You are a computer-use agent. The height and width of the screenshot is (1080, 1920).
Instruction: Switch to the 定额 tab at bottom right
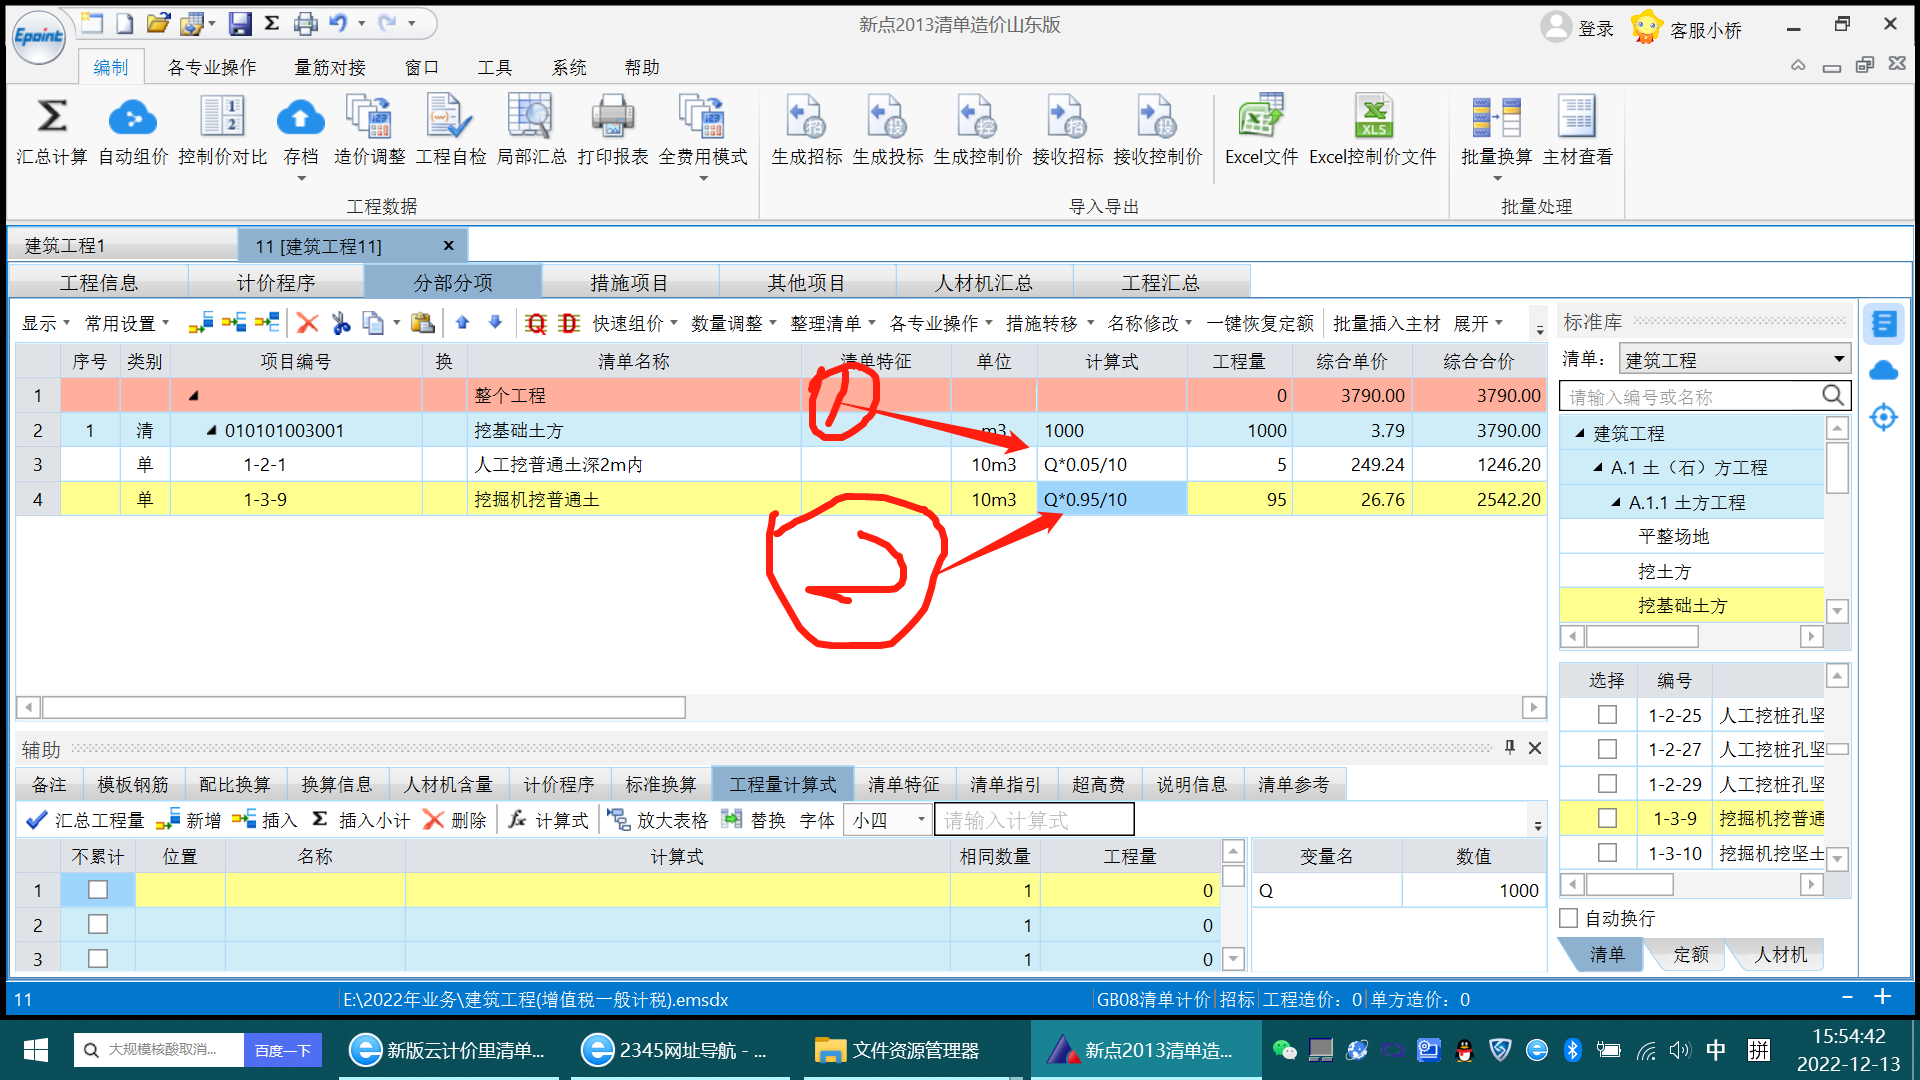1691,954
